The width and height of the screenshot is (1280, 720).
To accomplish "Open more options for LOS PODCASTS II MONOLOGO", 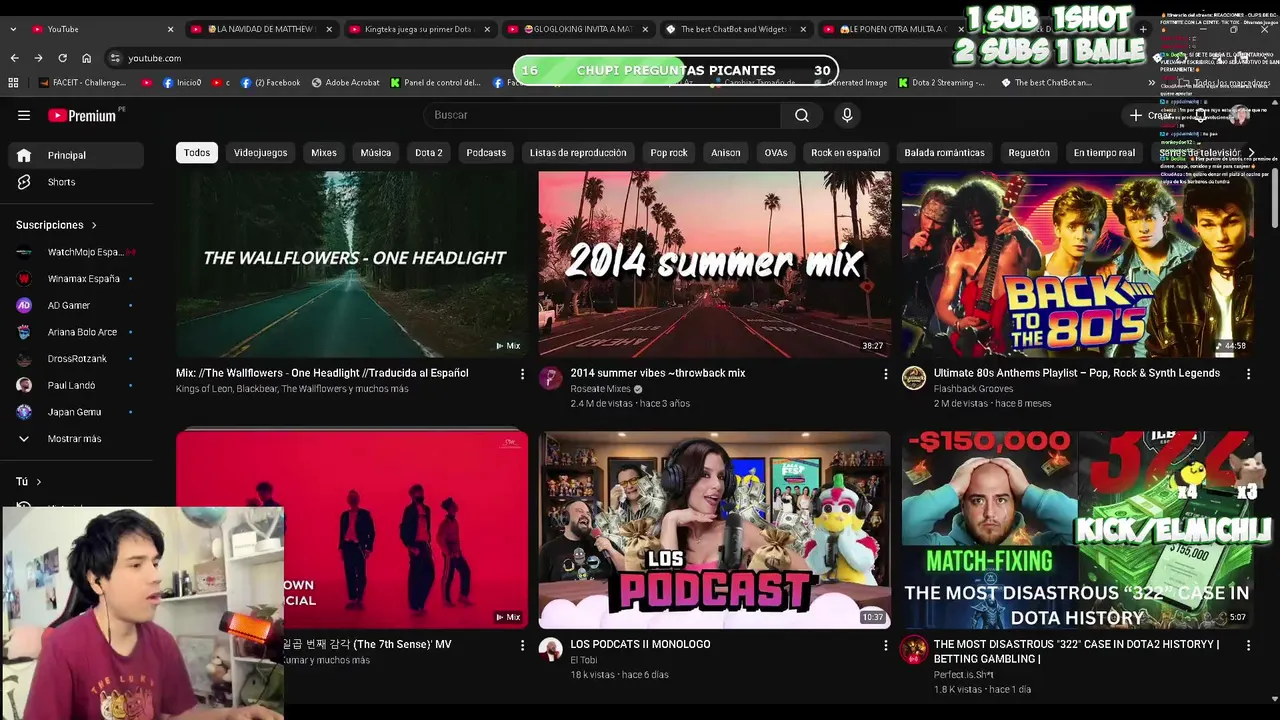I will point(885,645).
